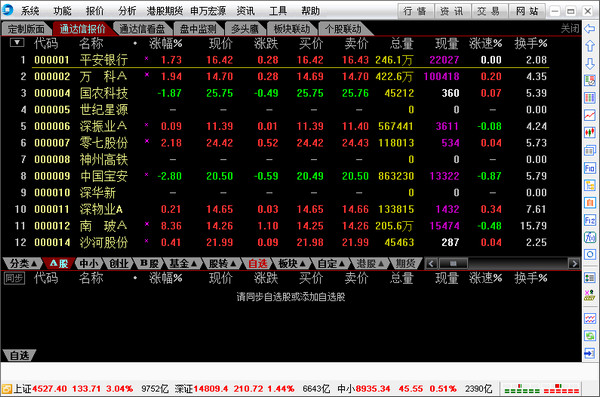Expand the 股转▲ tab menu

pos(222,263)
